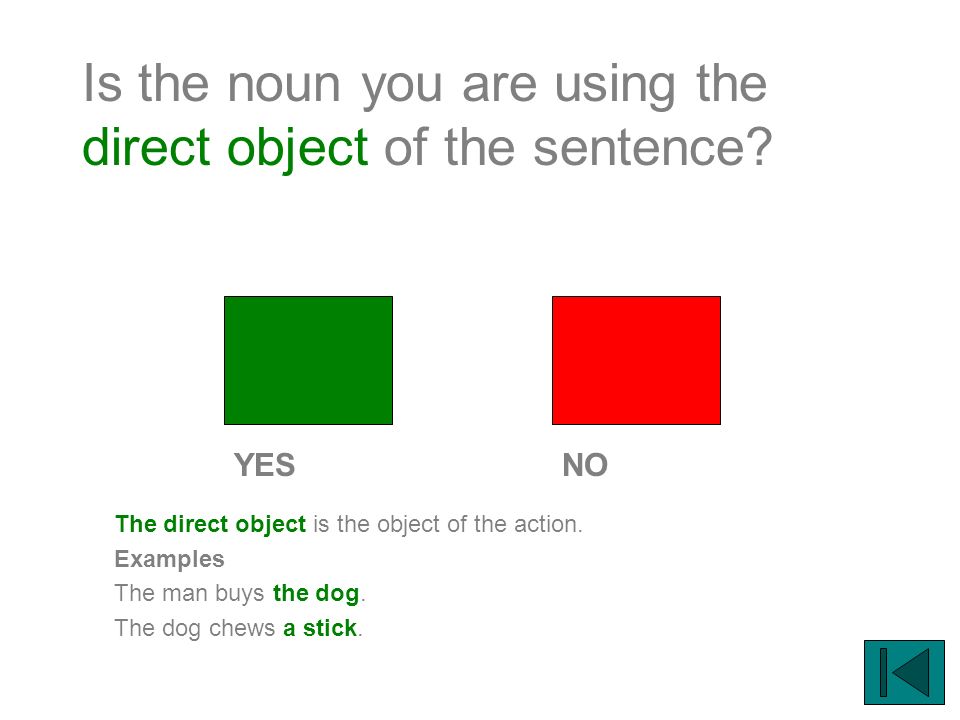Click the word 'using' in the title

[x=615, y=86]
